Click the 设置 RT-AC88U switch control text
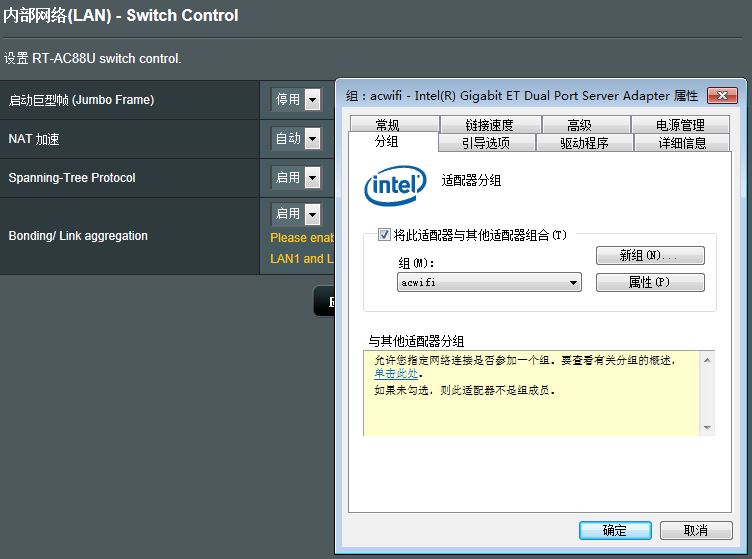 coord(93,58)
